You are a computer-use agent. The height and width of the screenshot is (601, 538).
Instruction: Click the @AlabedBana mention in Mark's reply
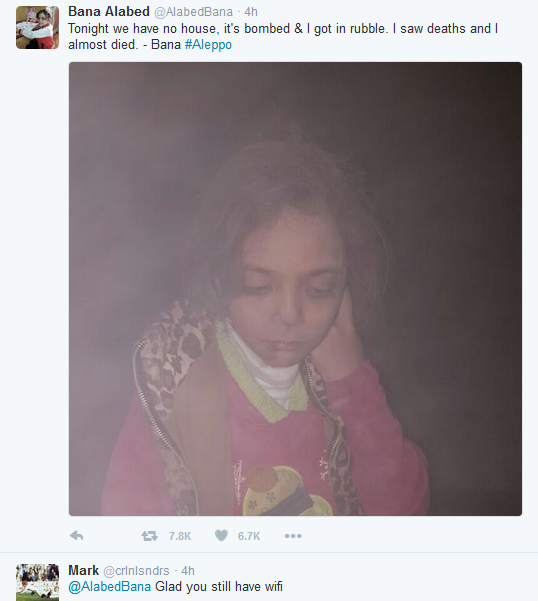click(110, 587)
